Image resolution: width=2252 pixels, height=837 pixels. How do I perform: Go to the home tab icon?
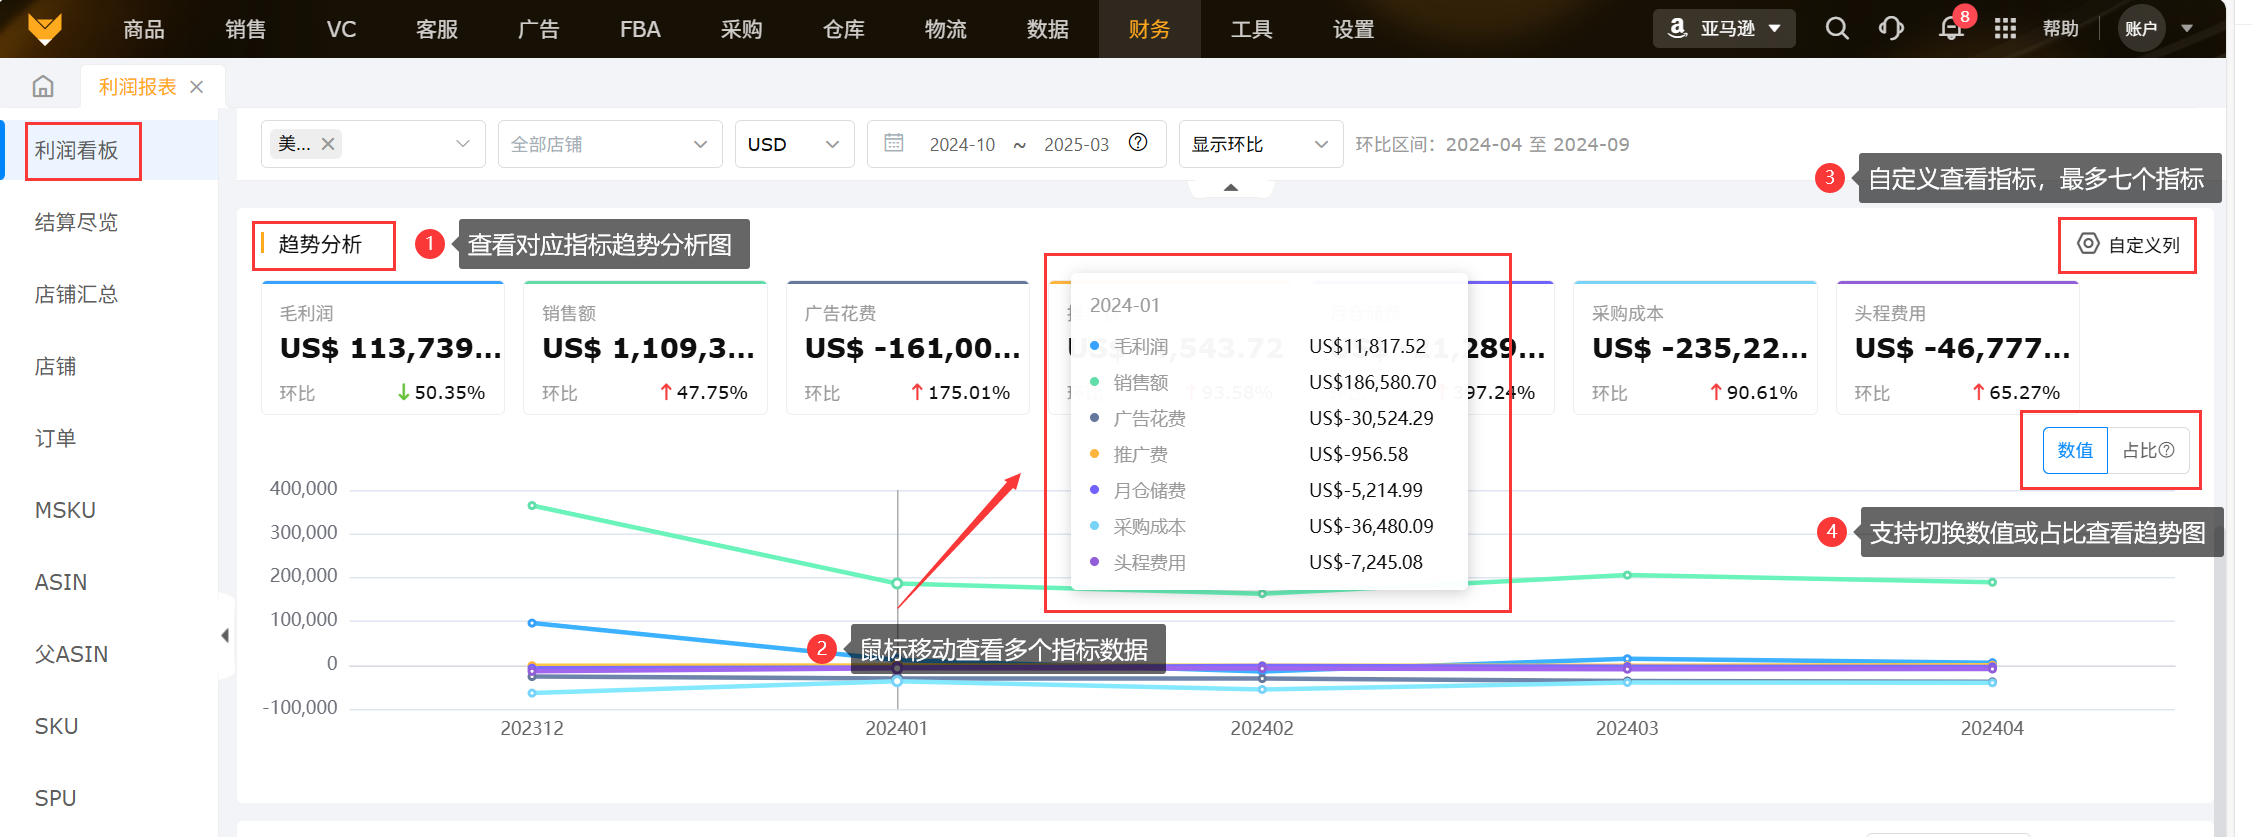pos(43,87)
